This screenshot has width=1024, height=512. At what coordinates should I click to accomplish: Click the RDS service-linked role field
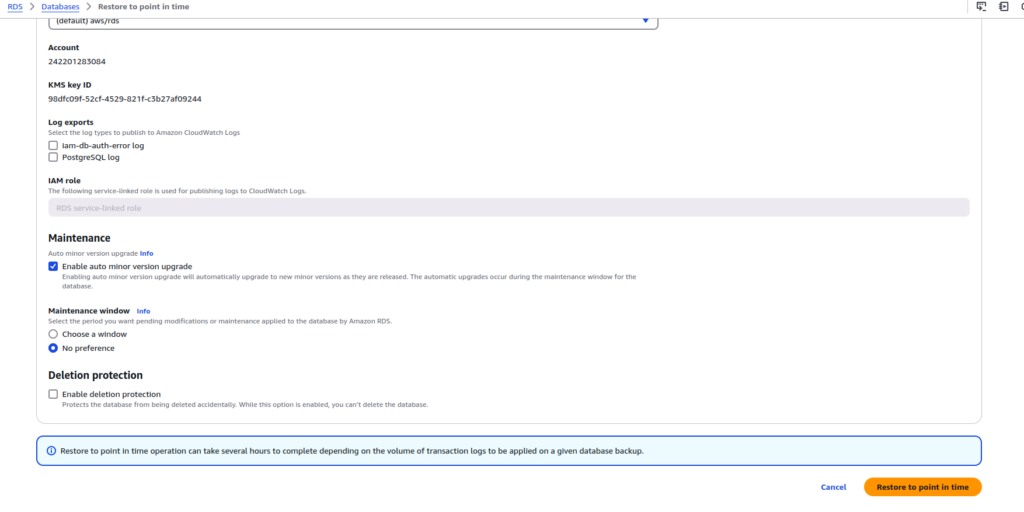(x=508, y=207)
